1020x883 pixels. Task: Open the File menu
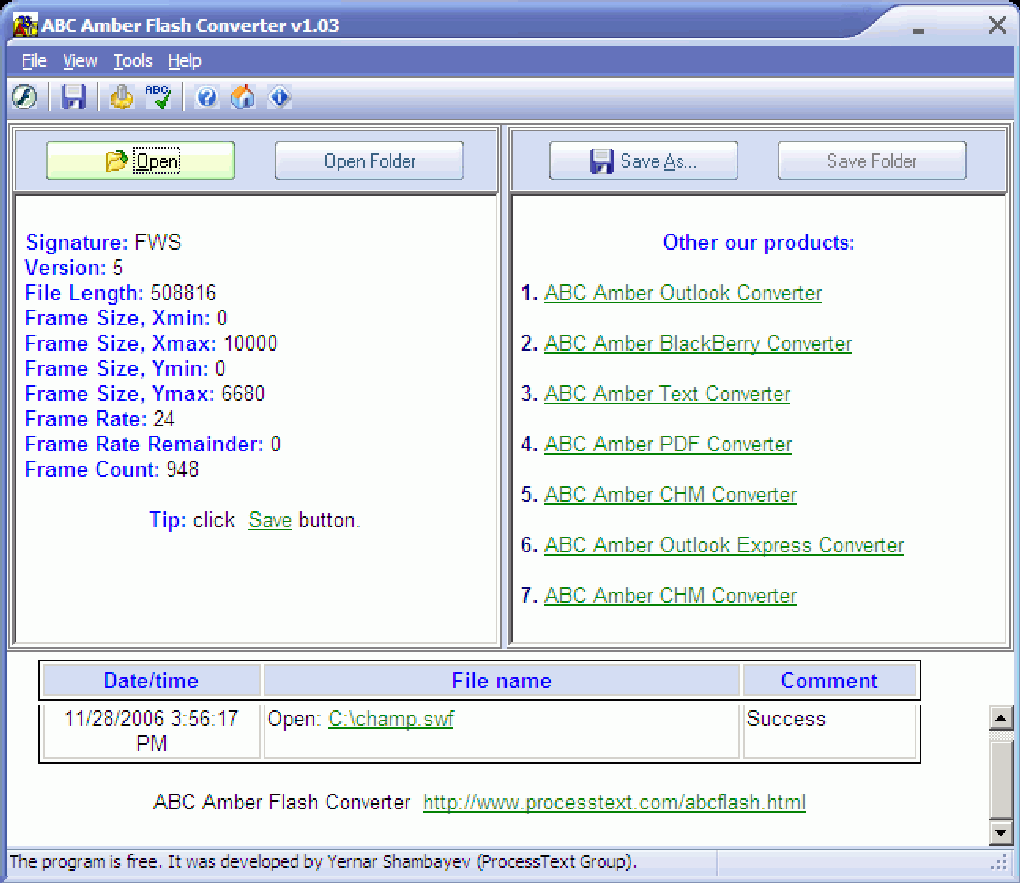[34, 61]
